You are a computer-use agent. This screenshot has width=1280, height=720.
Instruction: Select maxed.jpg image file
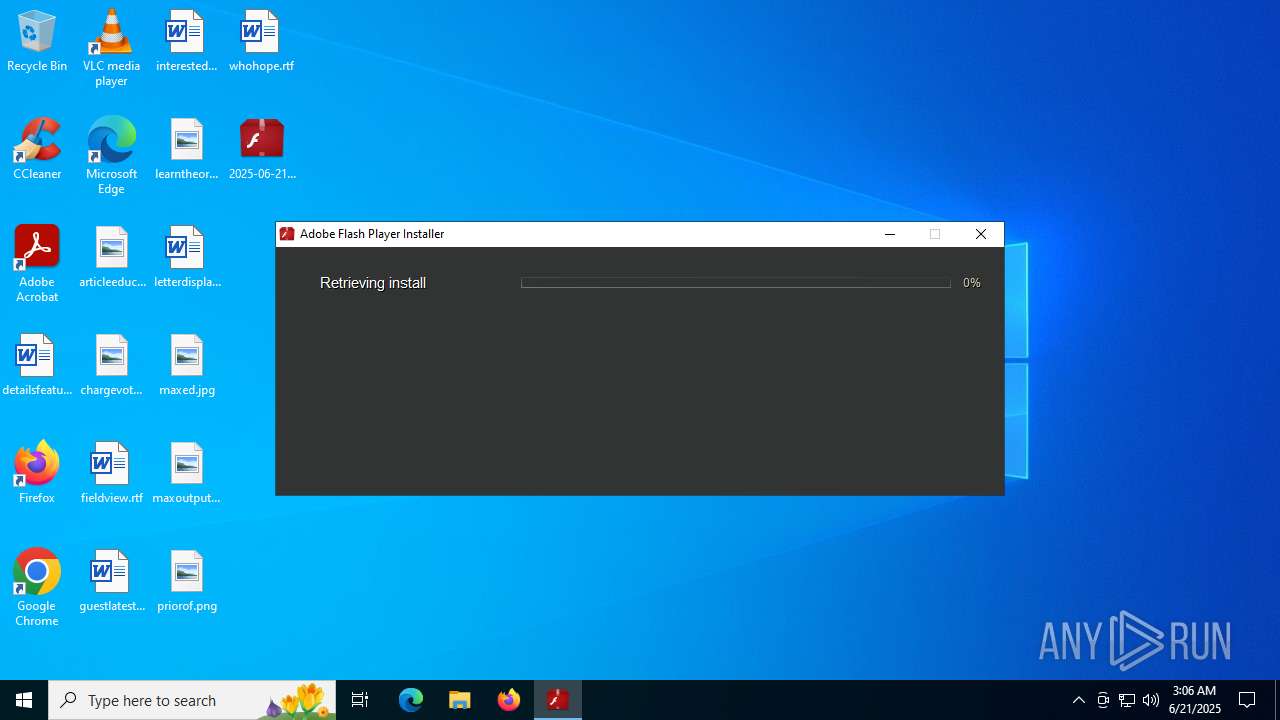click(187, 366)
